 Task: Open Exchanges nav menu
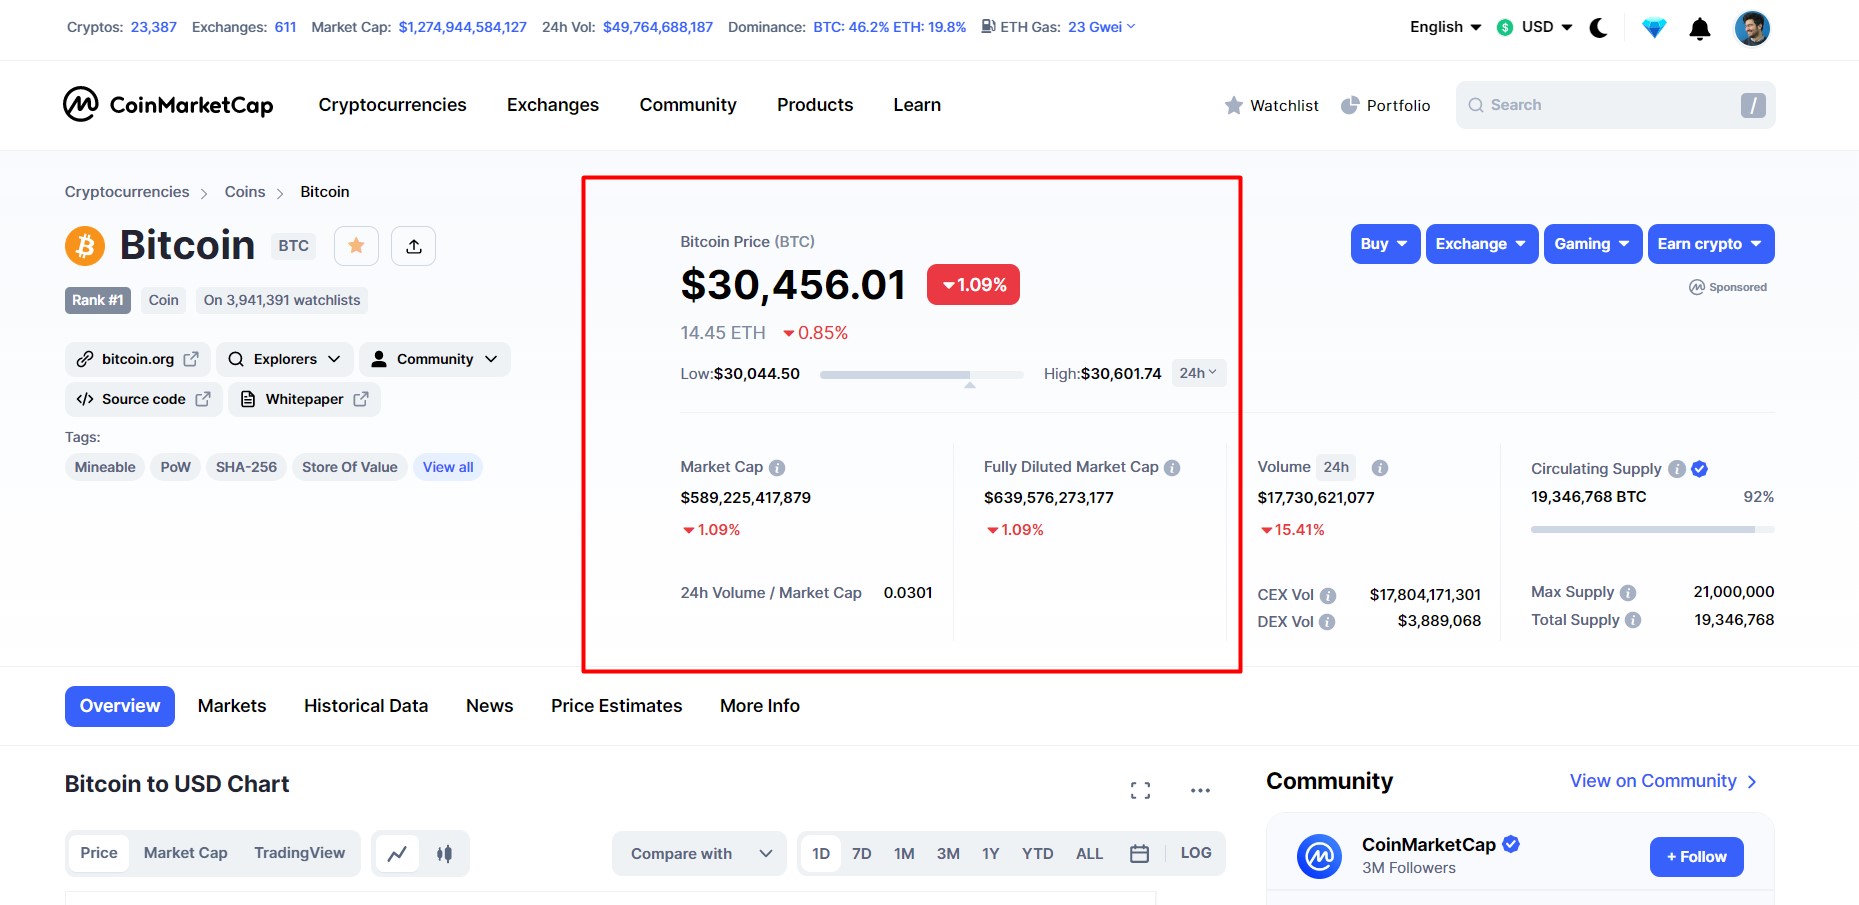[x=553, y=105]
